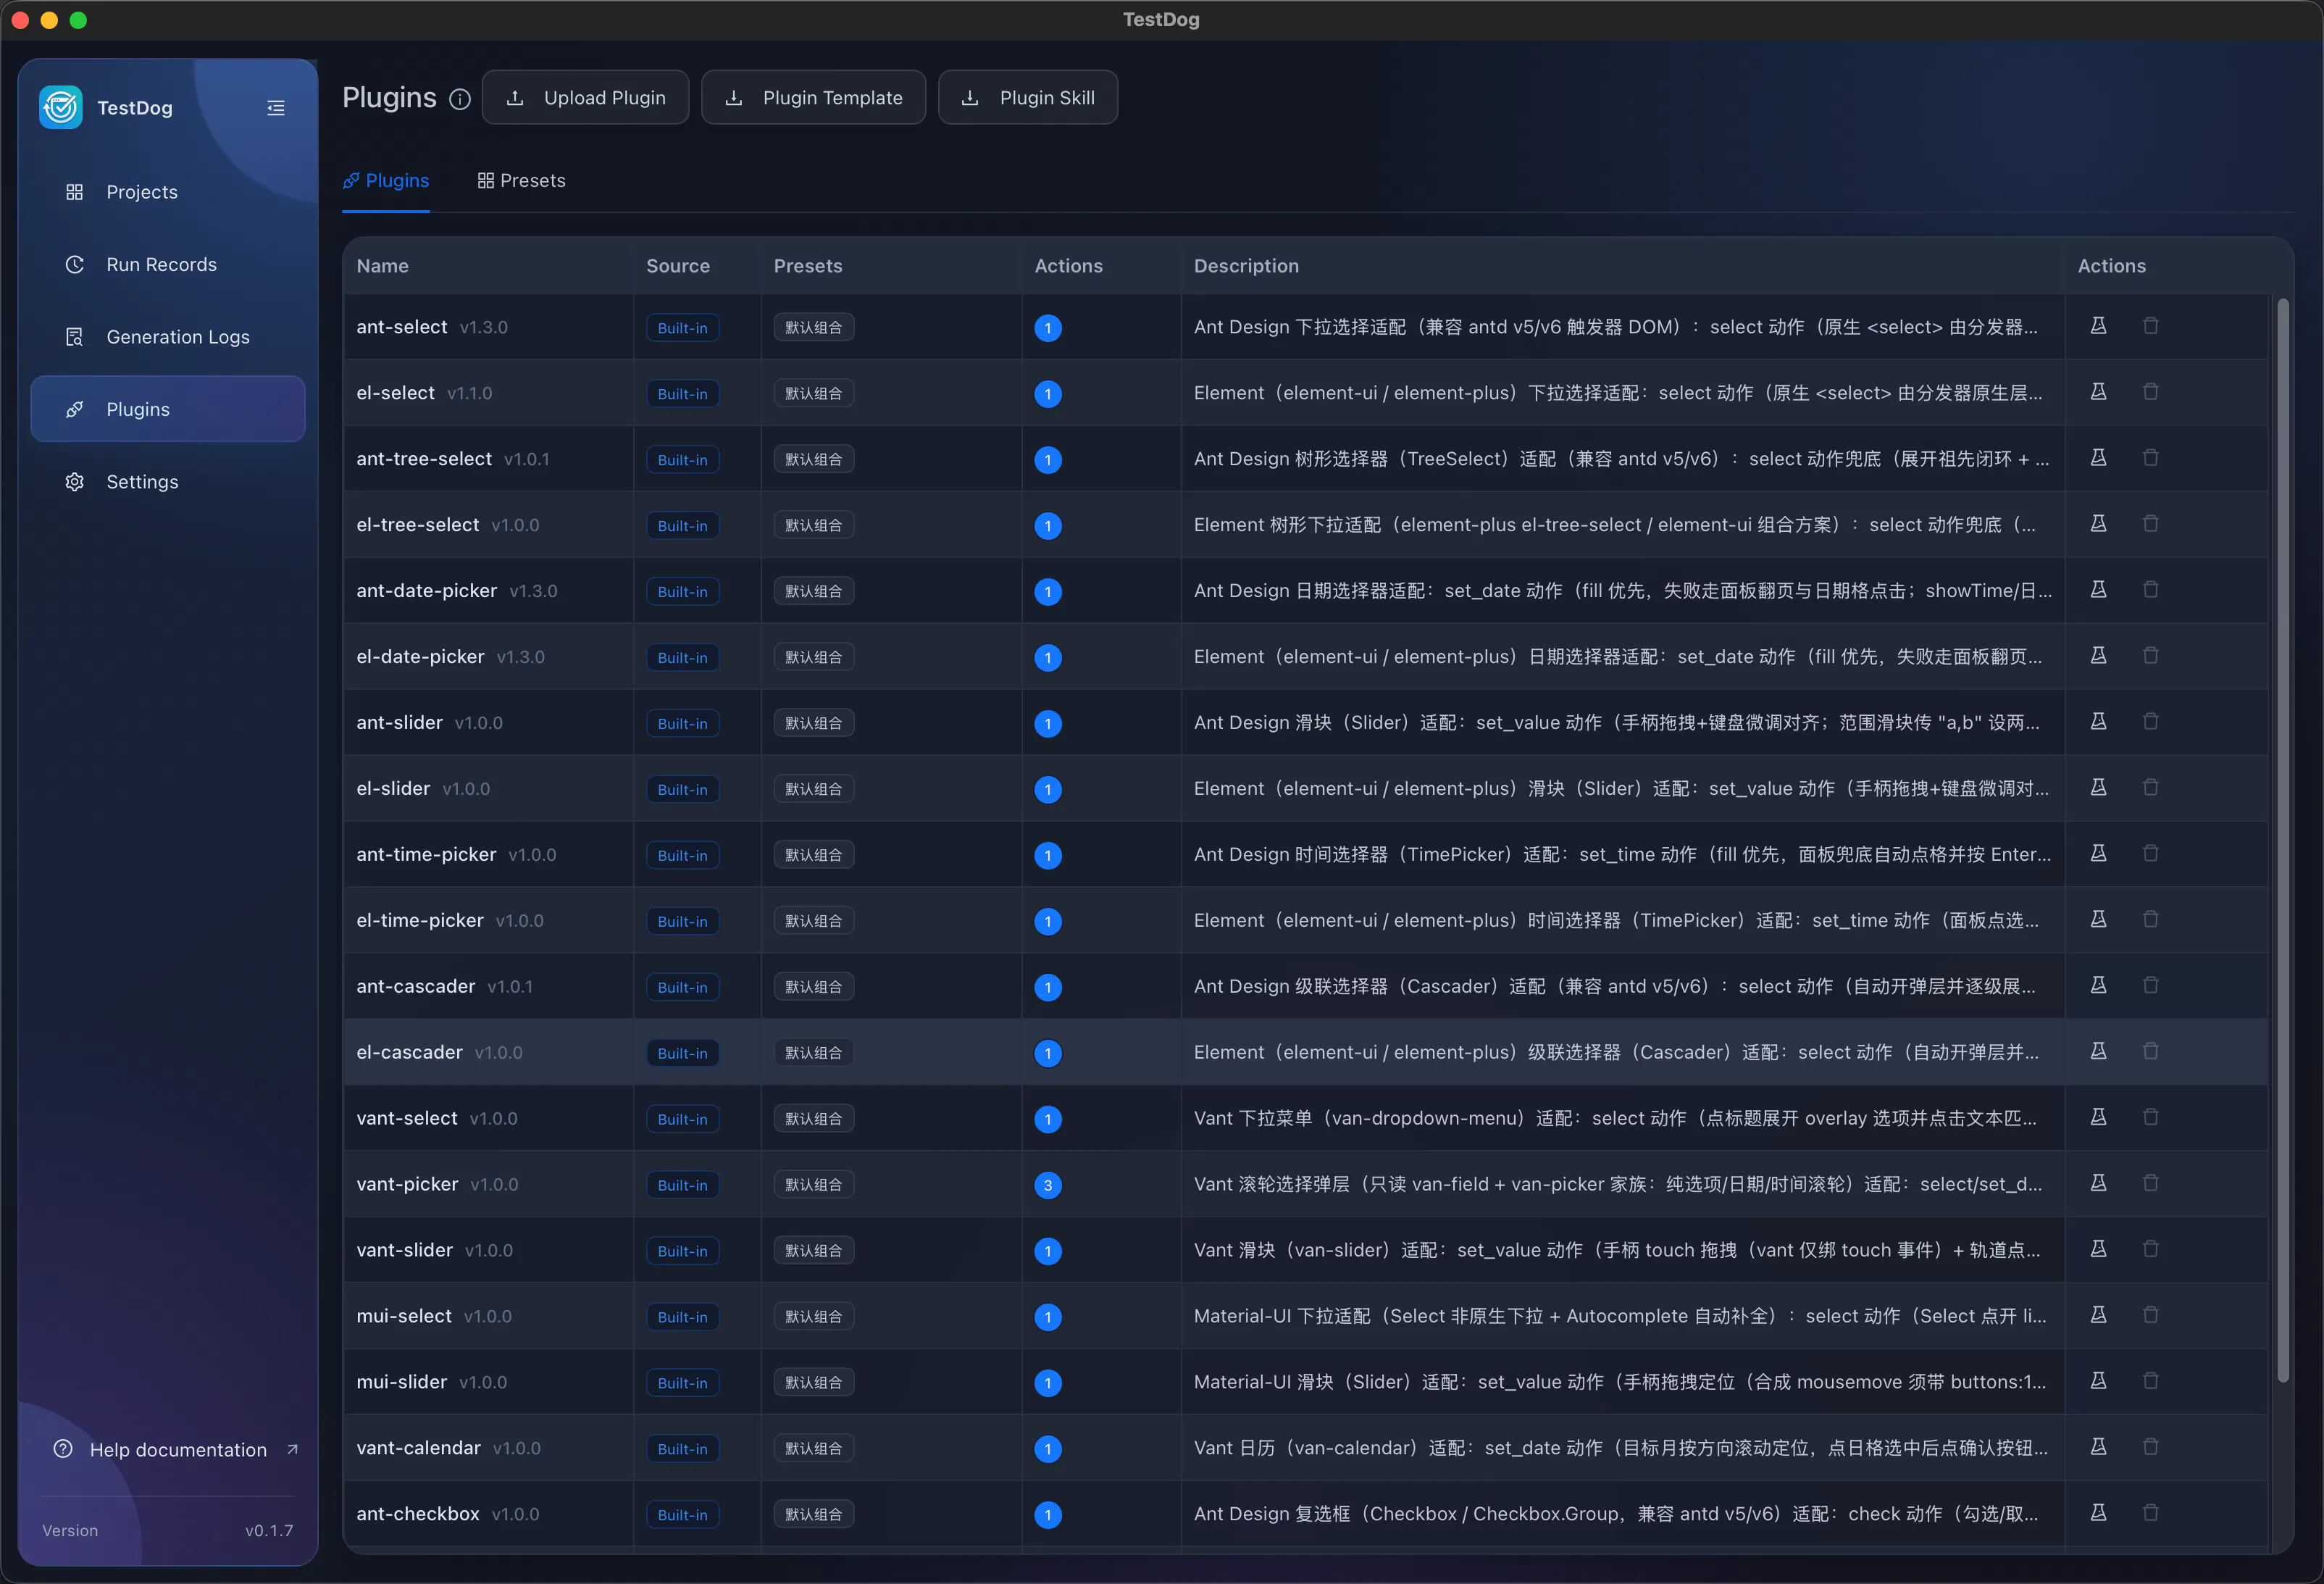Click the el-time-picker plugin name
The image size is (2324, 1584).
coord(420,921)
